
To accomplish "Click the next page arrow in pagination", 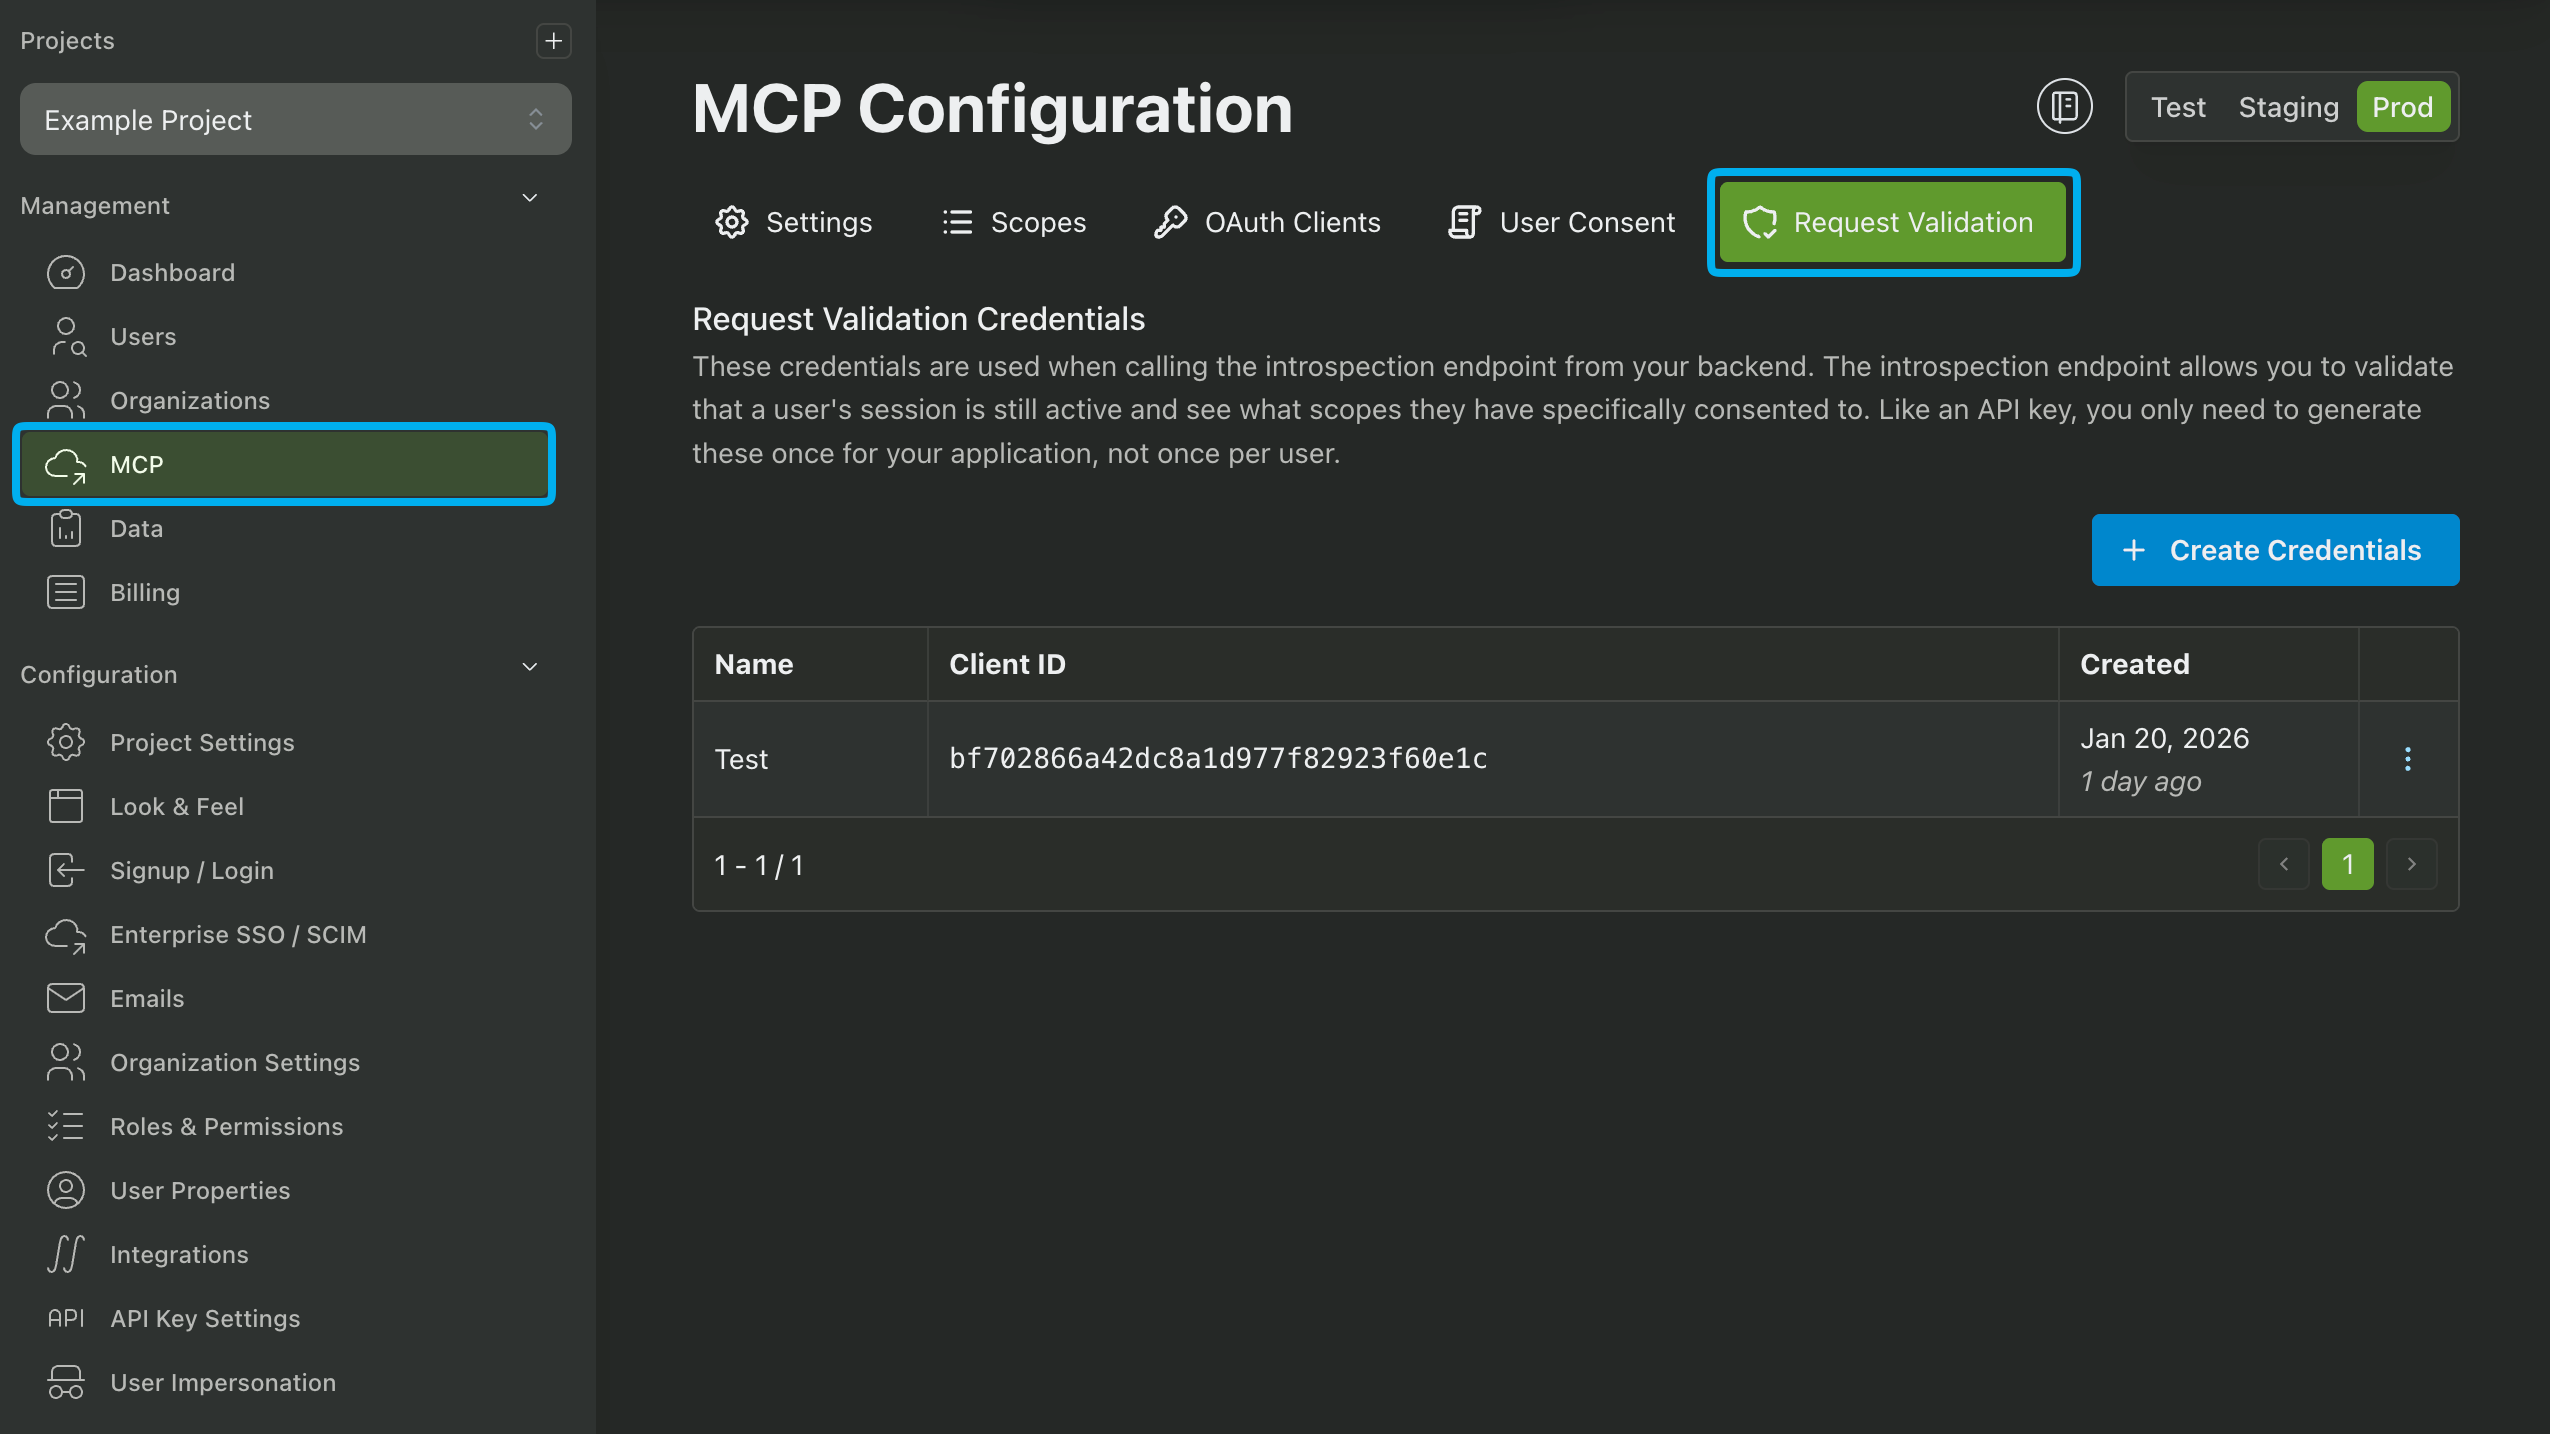I will (x=2410, y=864).
